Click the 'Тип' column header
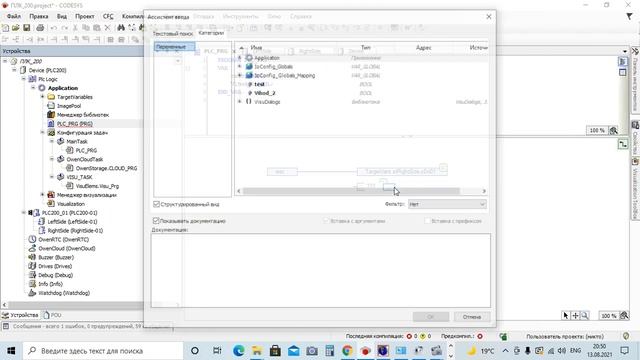 (366, 48)
